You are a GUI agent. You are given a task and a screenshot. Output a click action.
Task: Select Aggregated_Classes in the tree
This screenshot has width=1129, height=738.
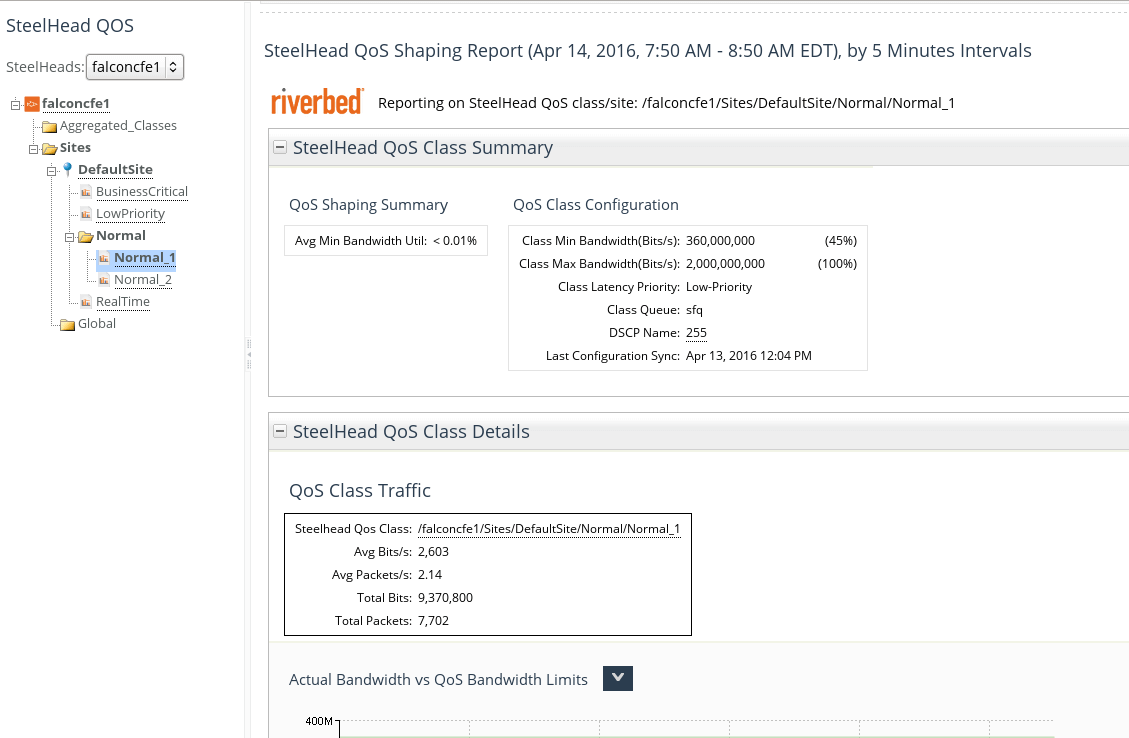(x=118, y=125)
